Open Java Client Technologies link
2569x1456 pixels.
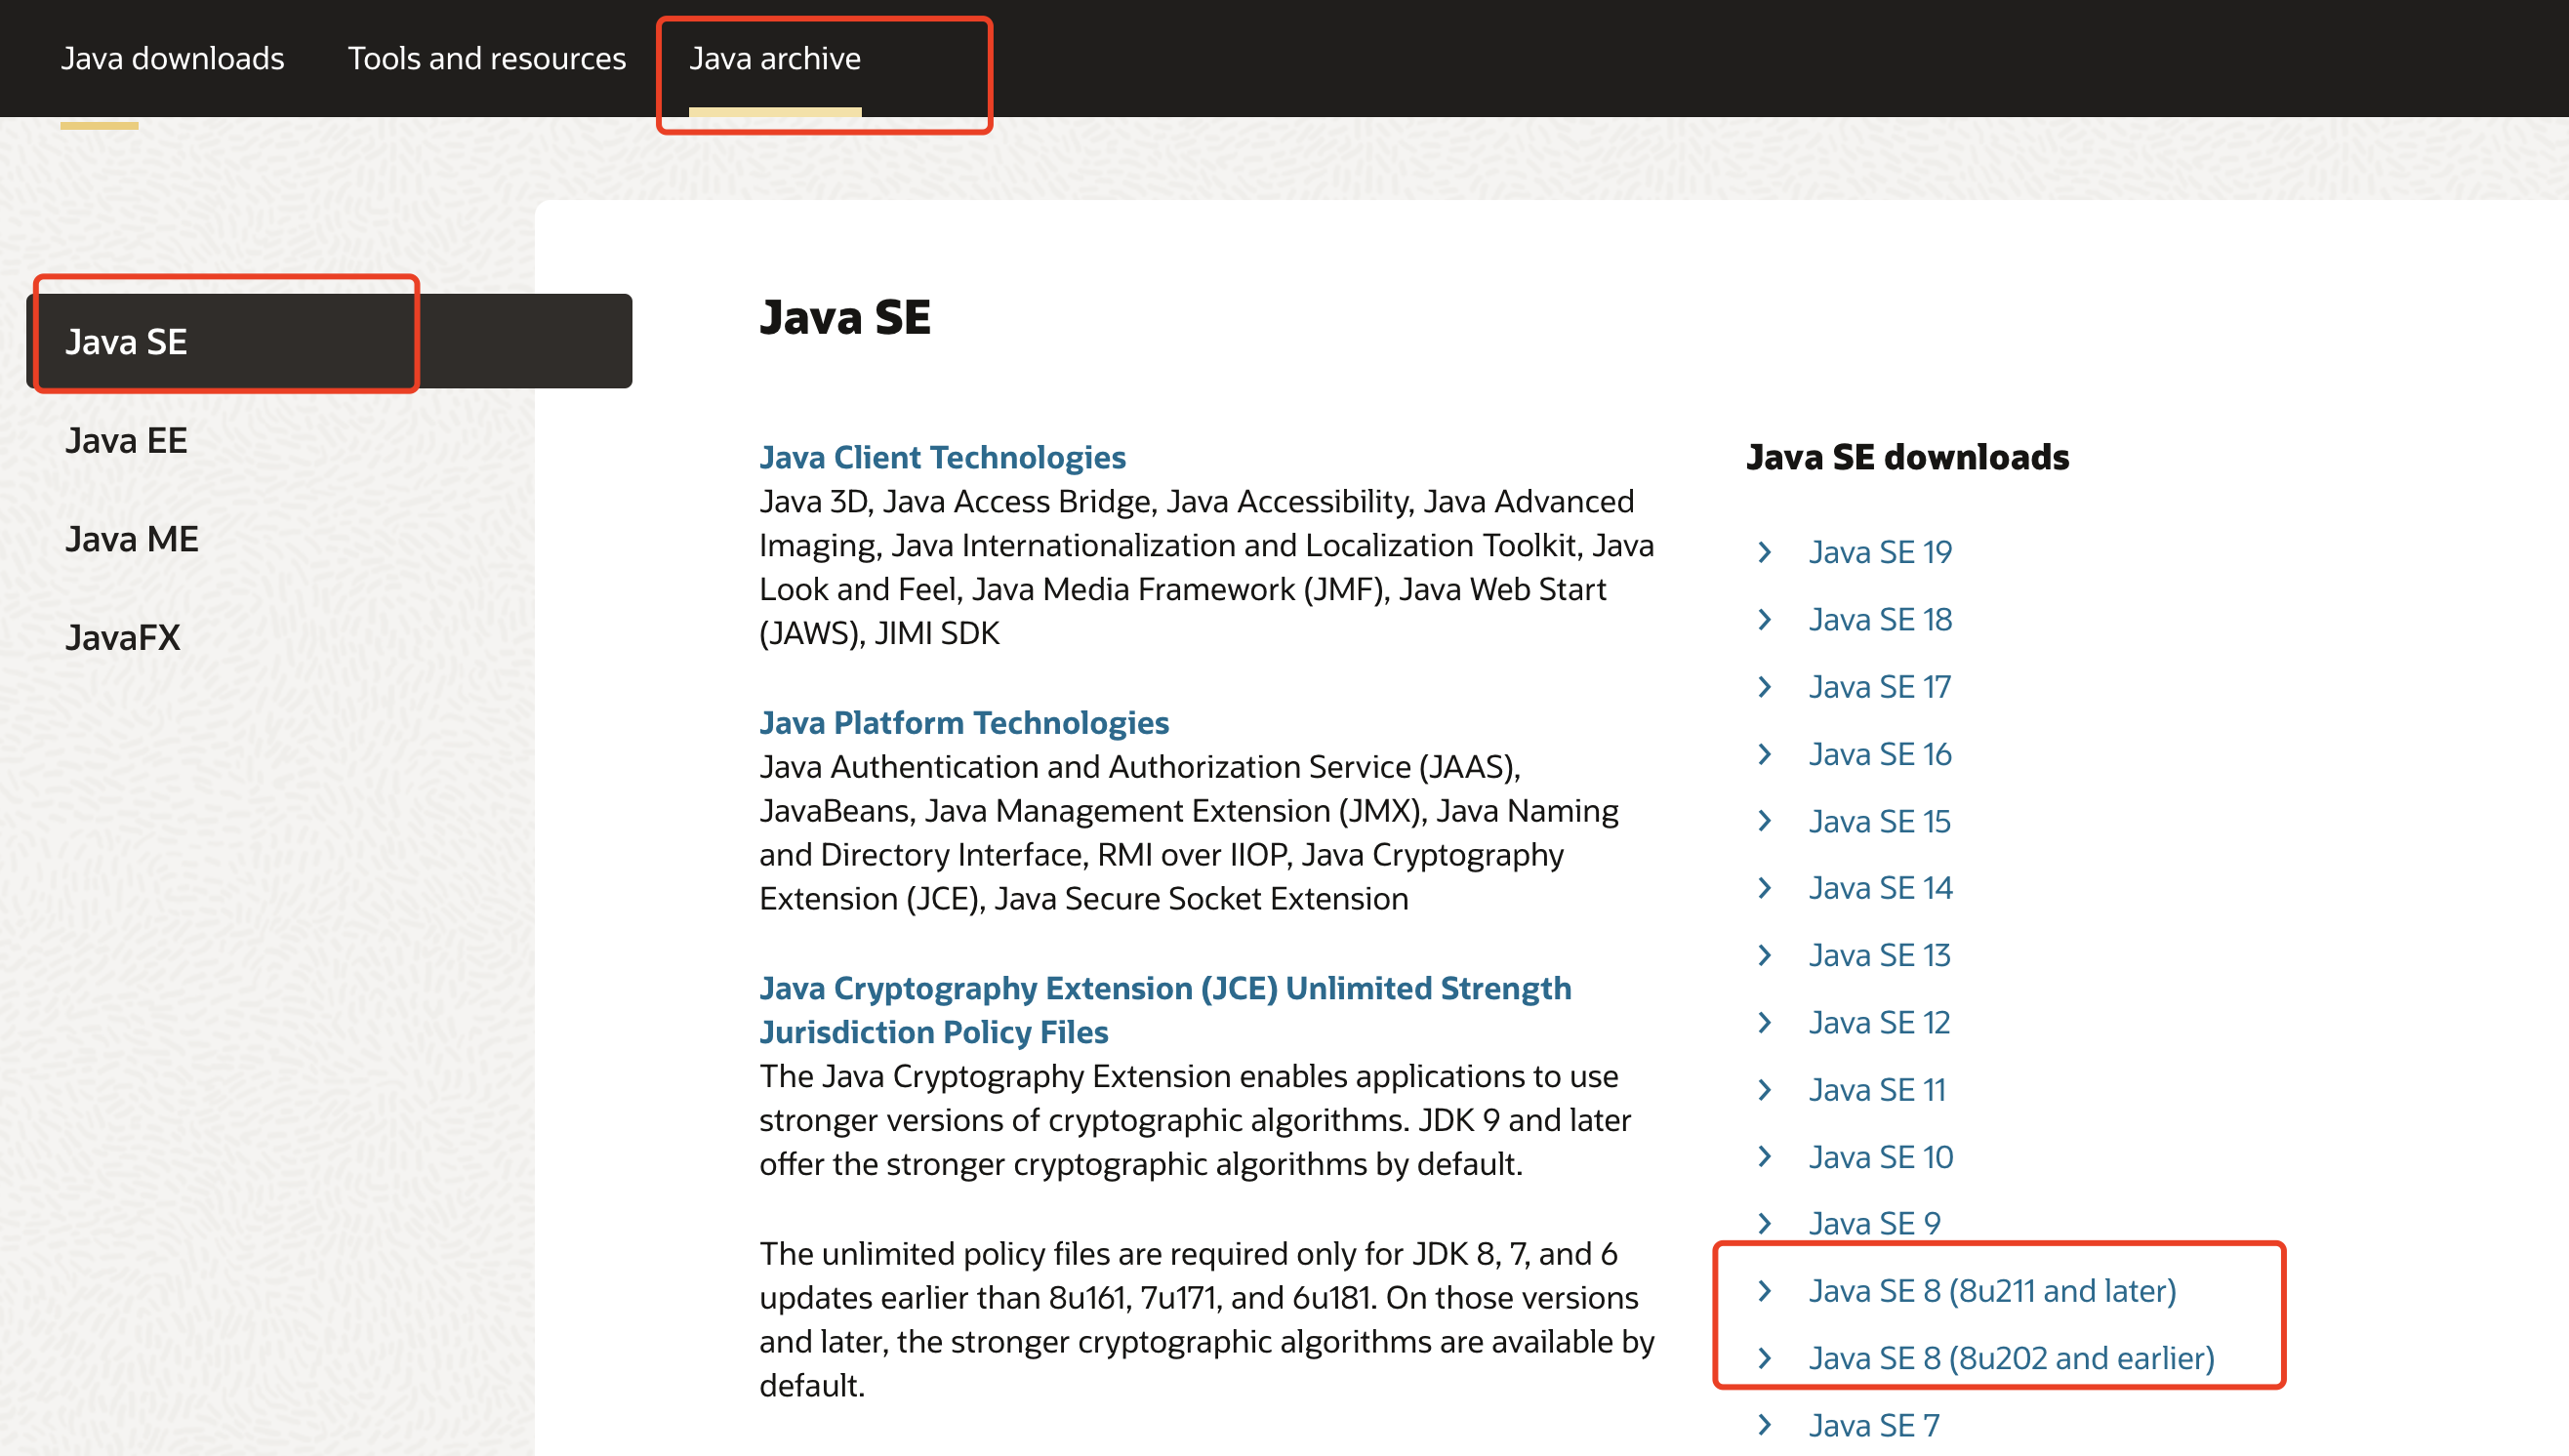click(x=942, y=457)
